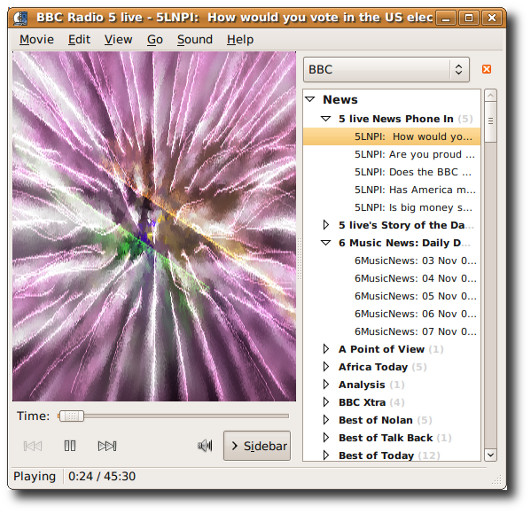Viewport: 530px width, 513px height.
Task: Close the sidebar with the red X
Action: click(486, 69)
